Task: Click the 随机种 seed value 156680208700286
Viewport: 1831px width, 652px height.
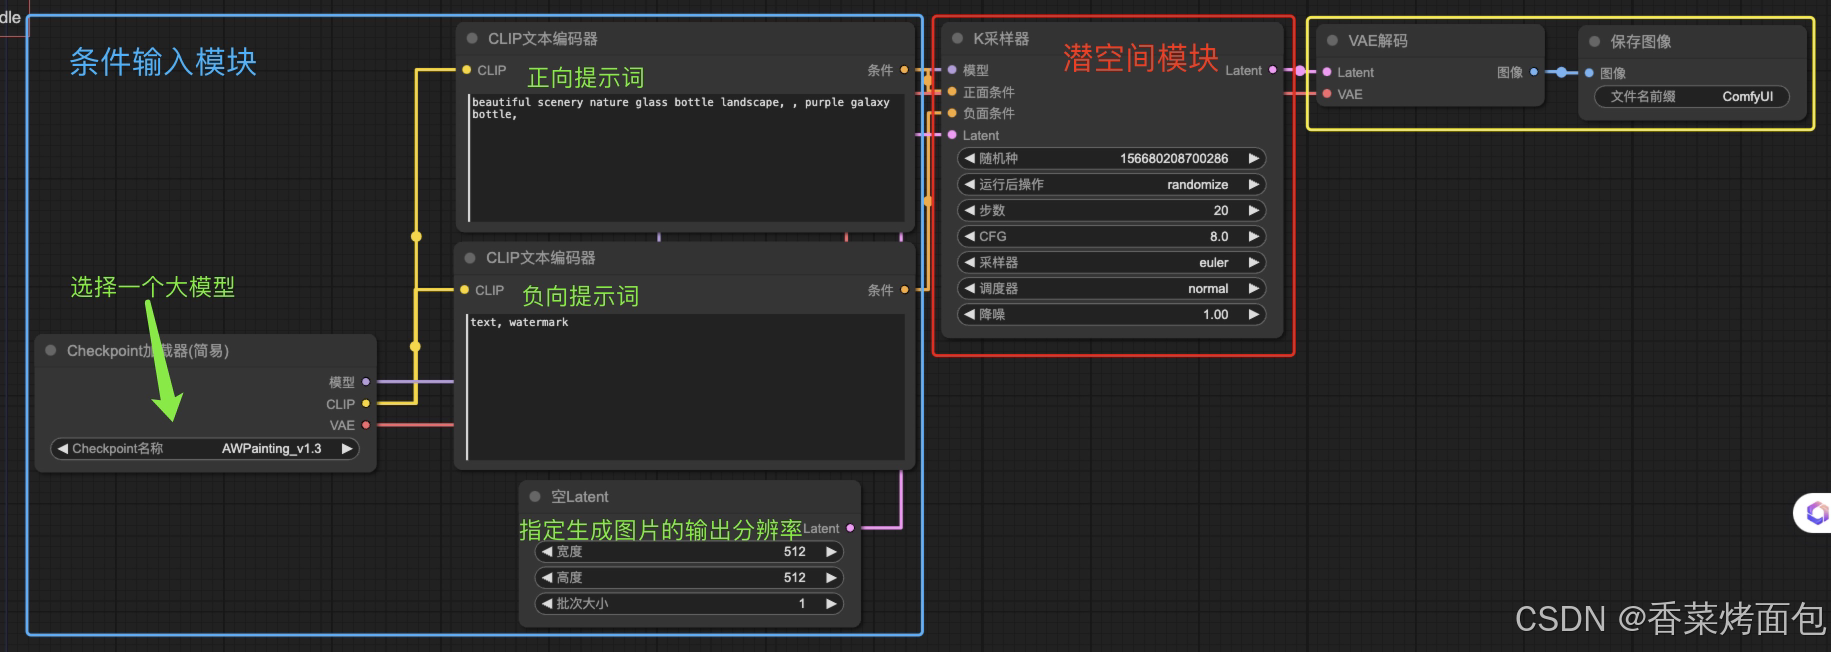Action: click(1174, 158)
